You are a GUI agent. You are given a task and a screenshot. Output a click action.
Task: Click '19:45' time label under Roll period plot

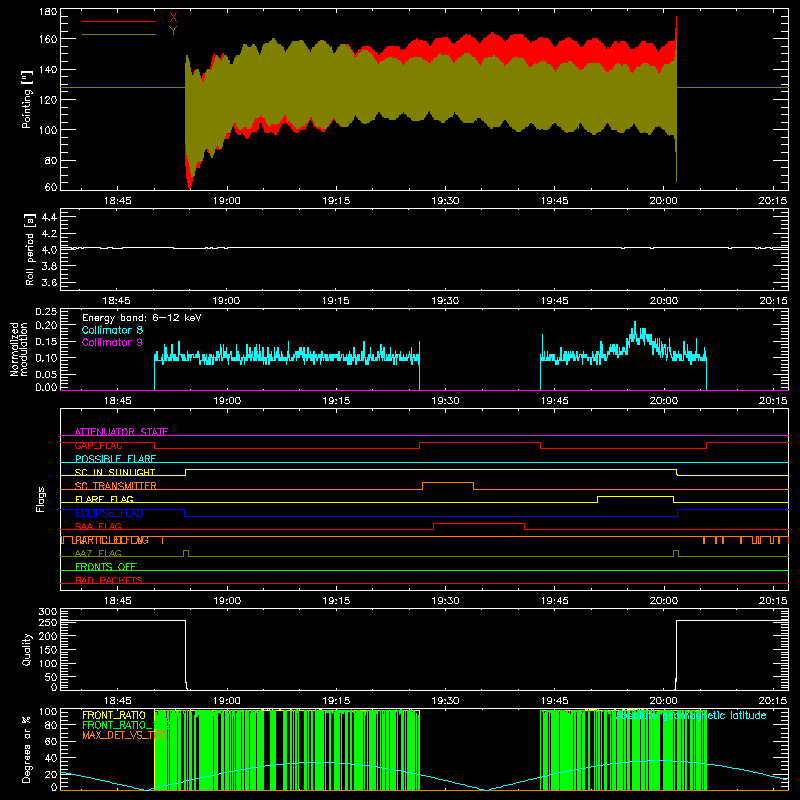click(x=554, y=301)
